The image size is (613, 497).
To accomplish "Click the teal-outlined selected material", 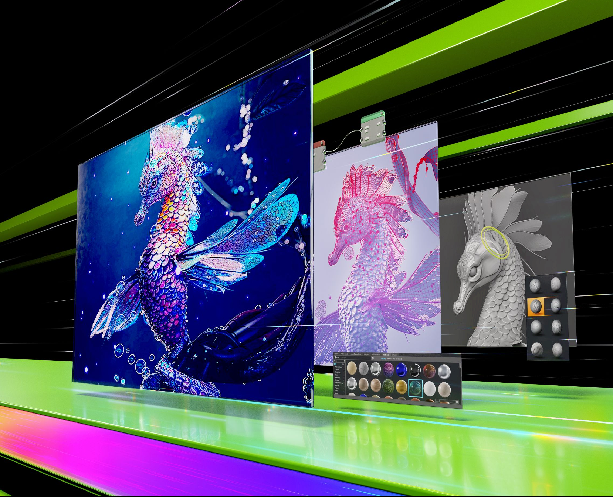I will coord(415,387).
